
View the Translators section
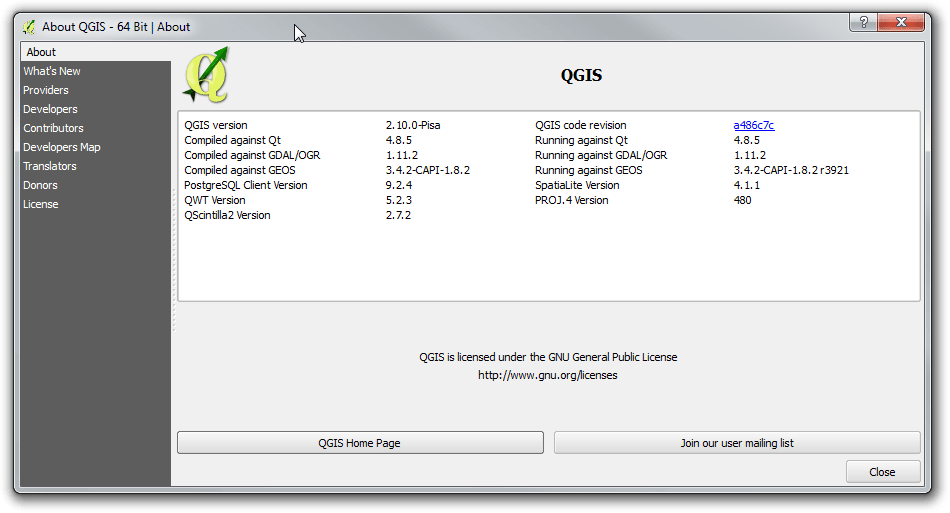(x=96, y=166)
